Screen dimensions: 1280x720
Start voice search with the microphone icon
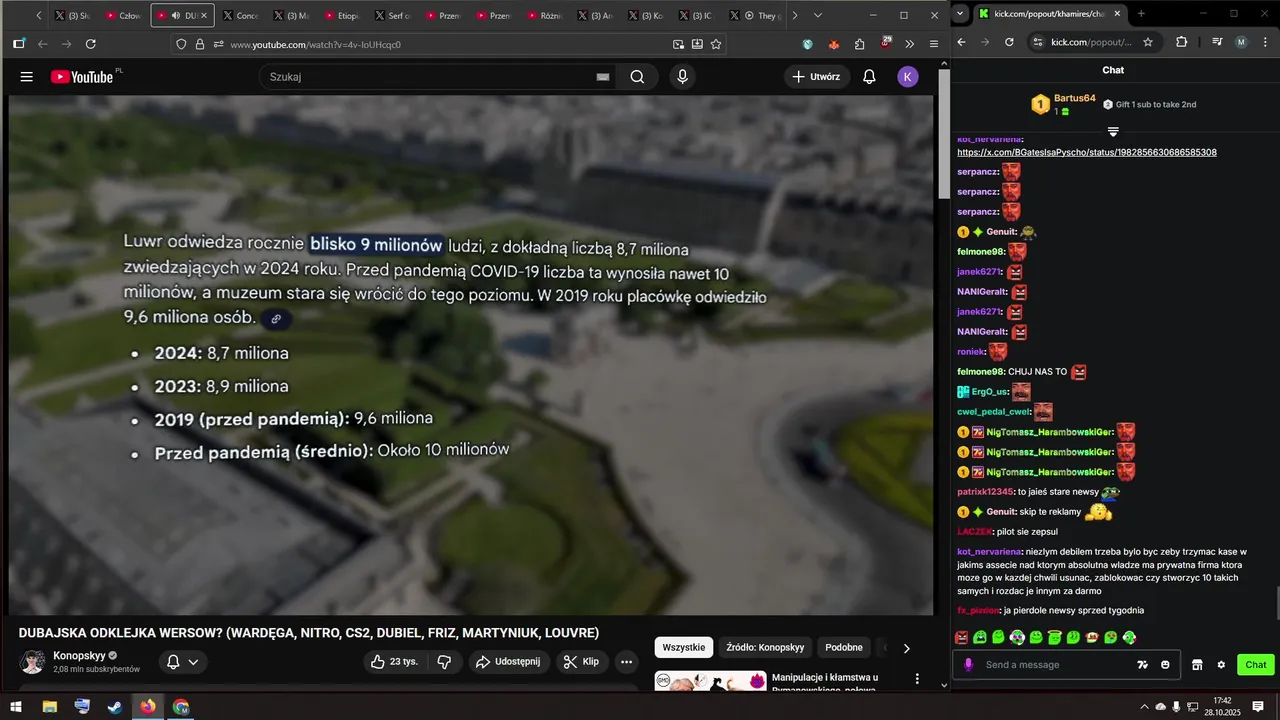pos(682,77)
